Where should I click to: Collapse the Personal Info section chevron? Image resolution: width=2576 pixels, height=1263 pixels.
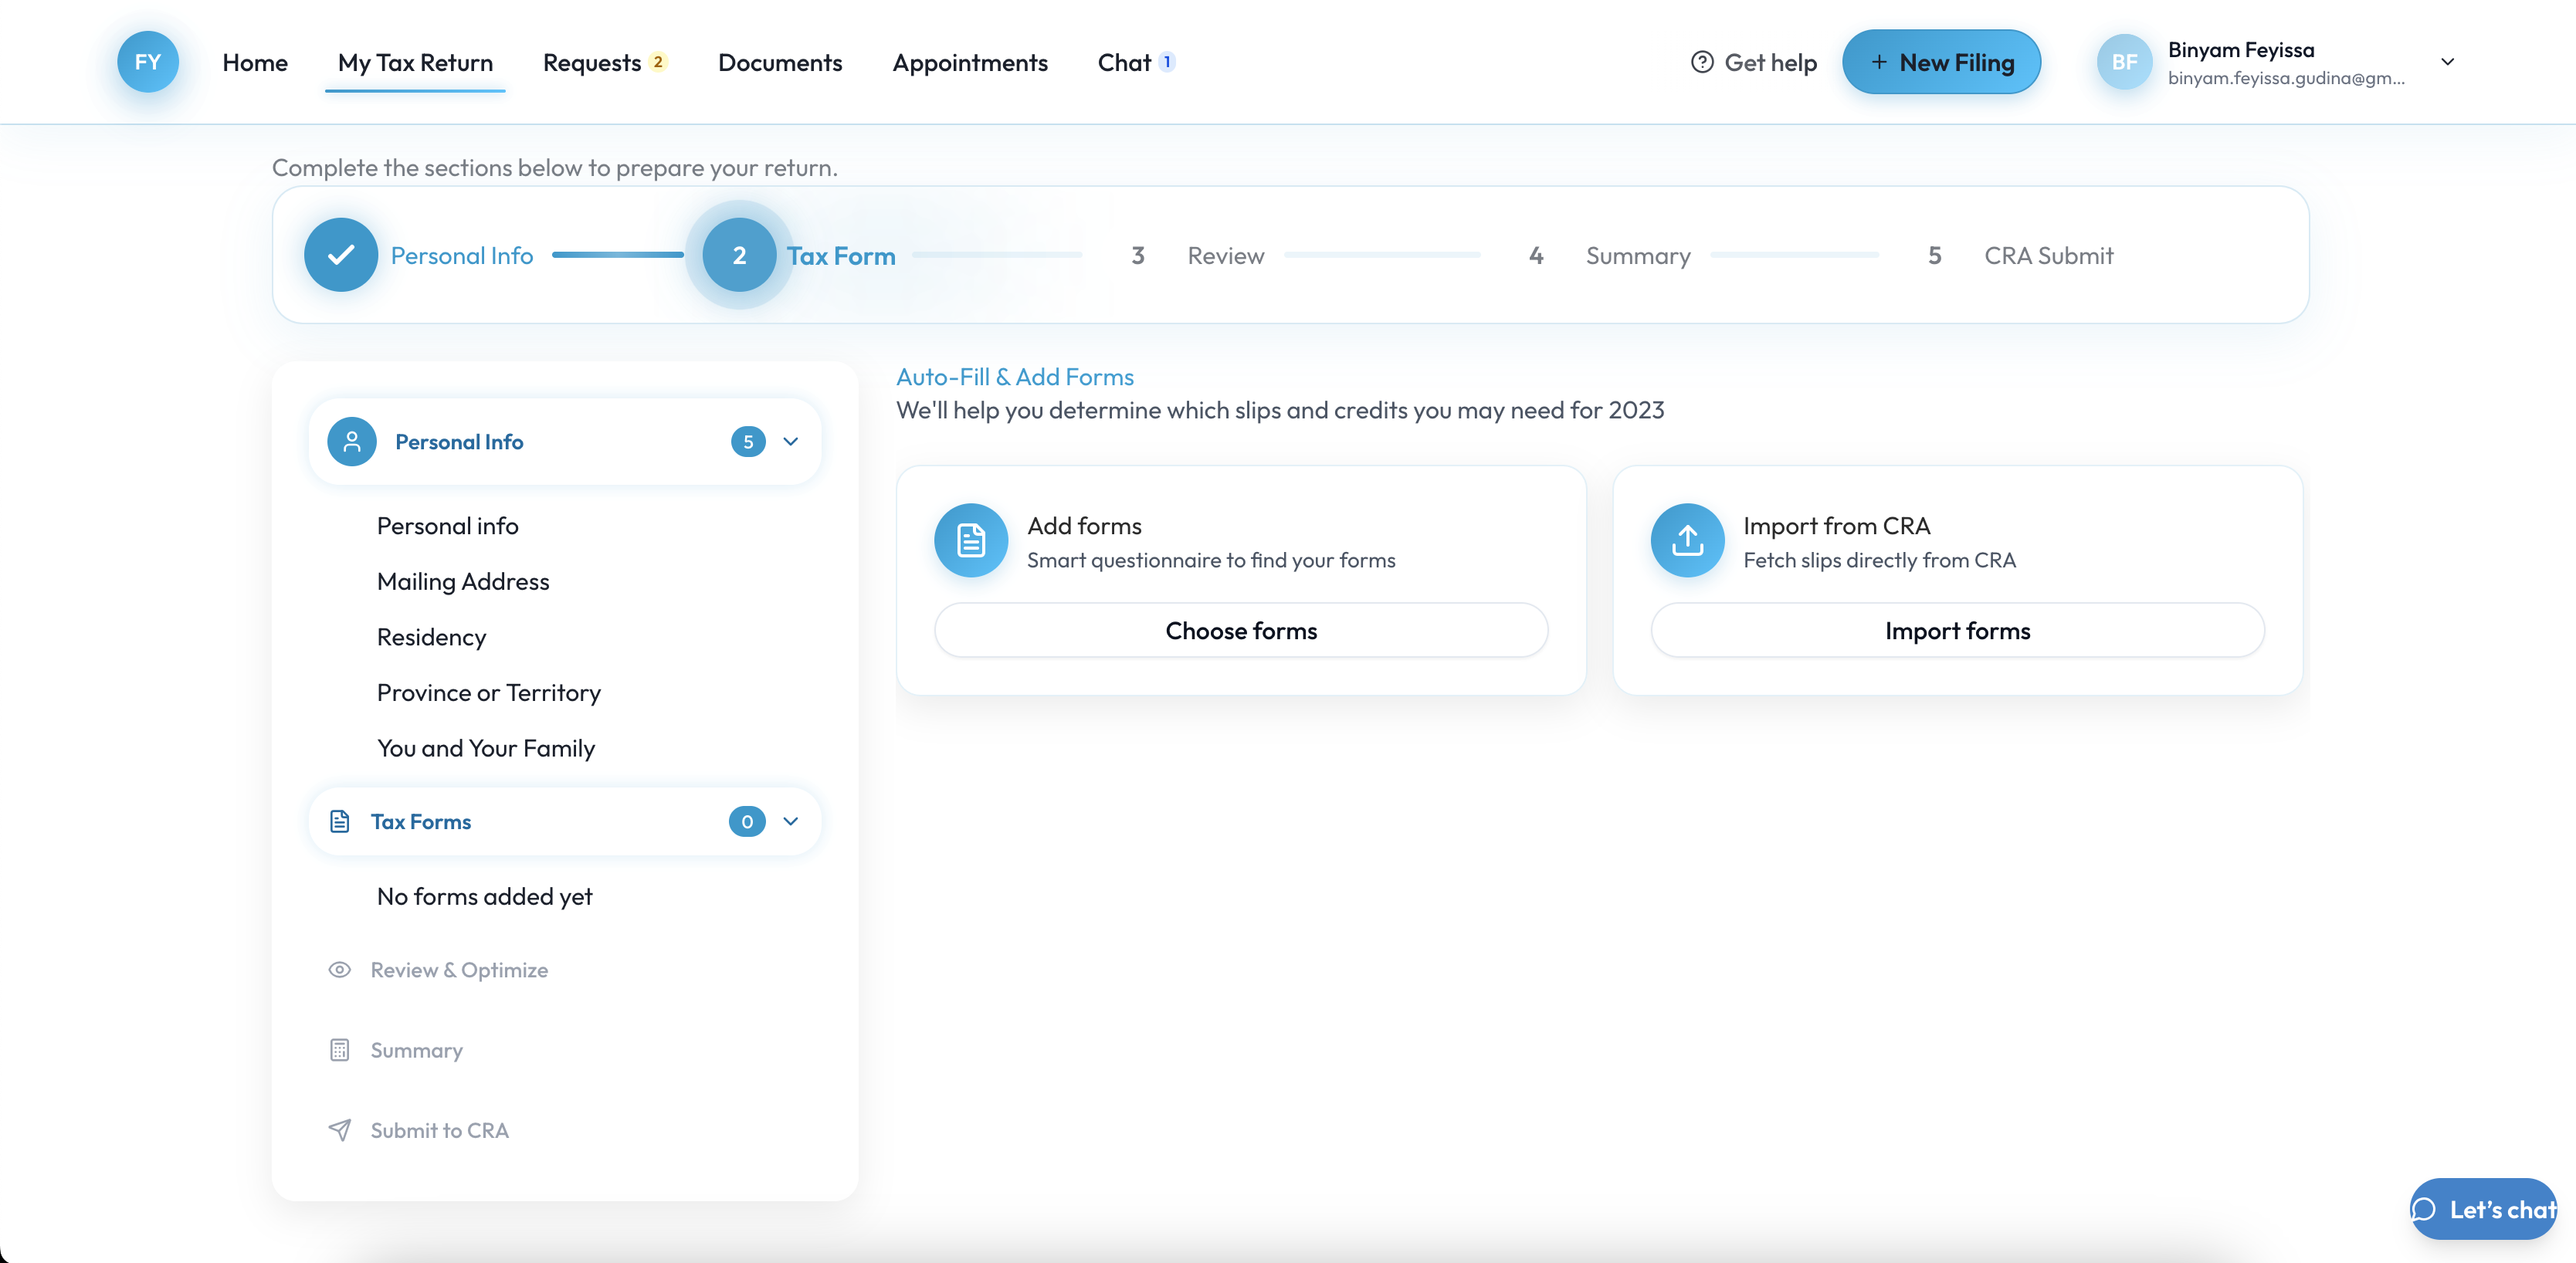pos(791,442)
